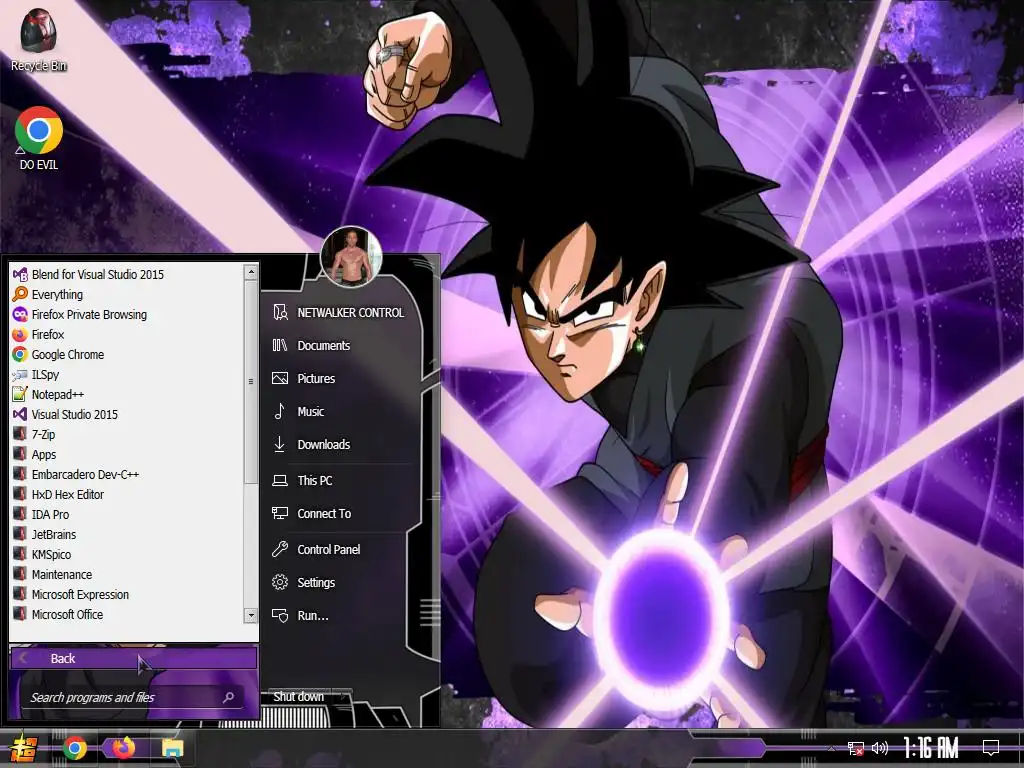Open Chrome from the taskbar
The height and width of the screenshot is (768, 1024).
point(75,748)
